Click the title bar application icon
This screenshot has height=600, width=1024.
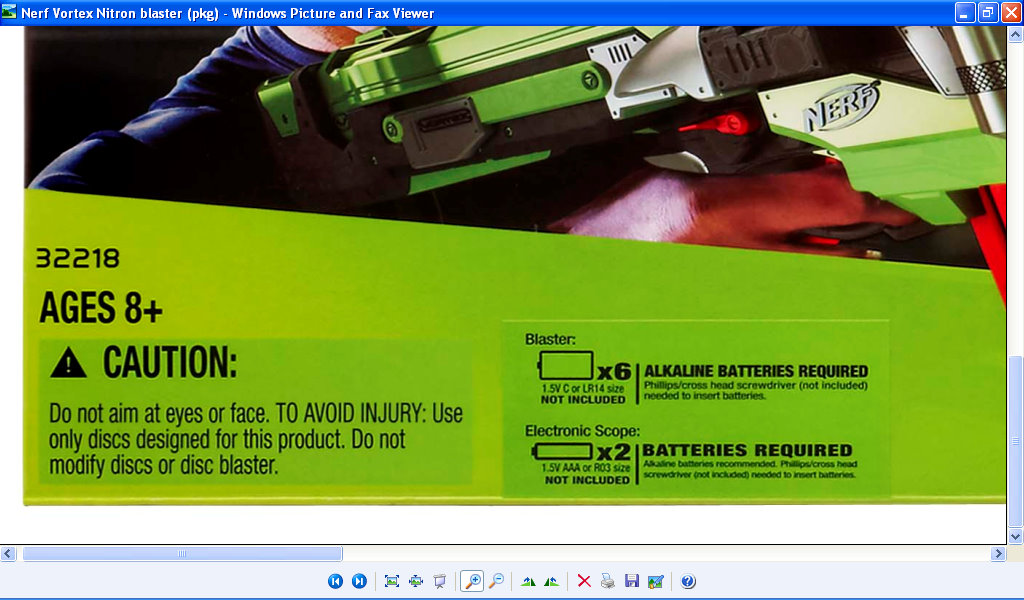[x=10, y=13]
